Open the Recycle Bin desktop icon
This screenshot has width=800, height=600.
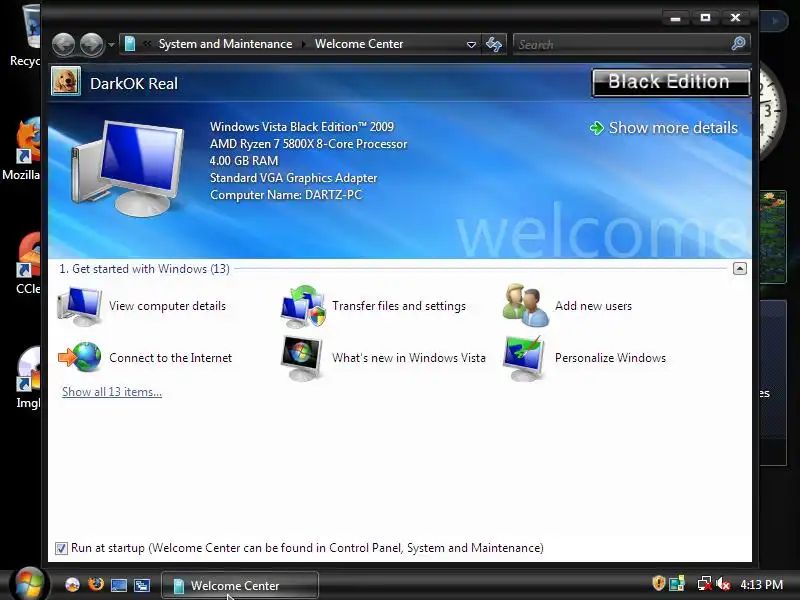pyautogui.click(x=25, y=36)
